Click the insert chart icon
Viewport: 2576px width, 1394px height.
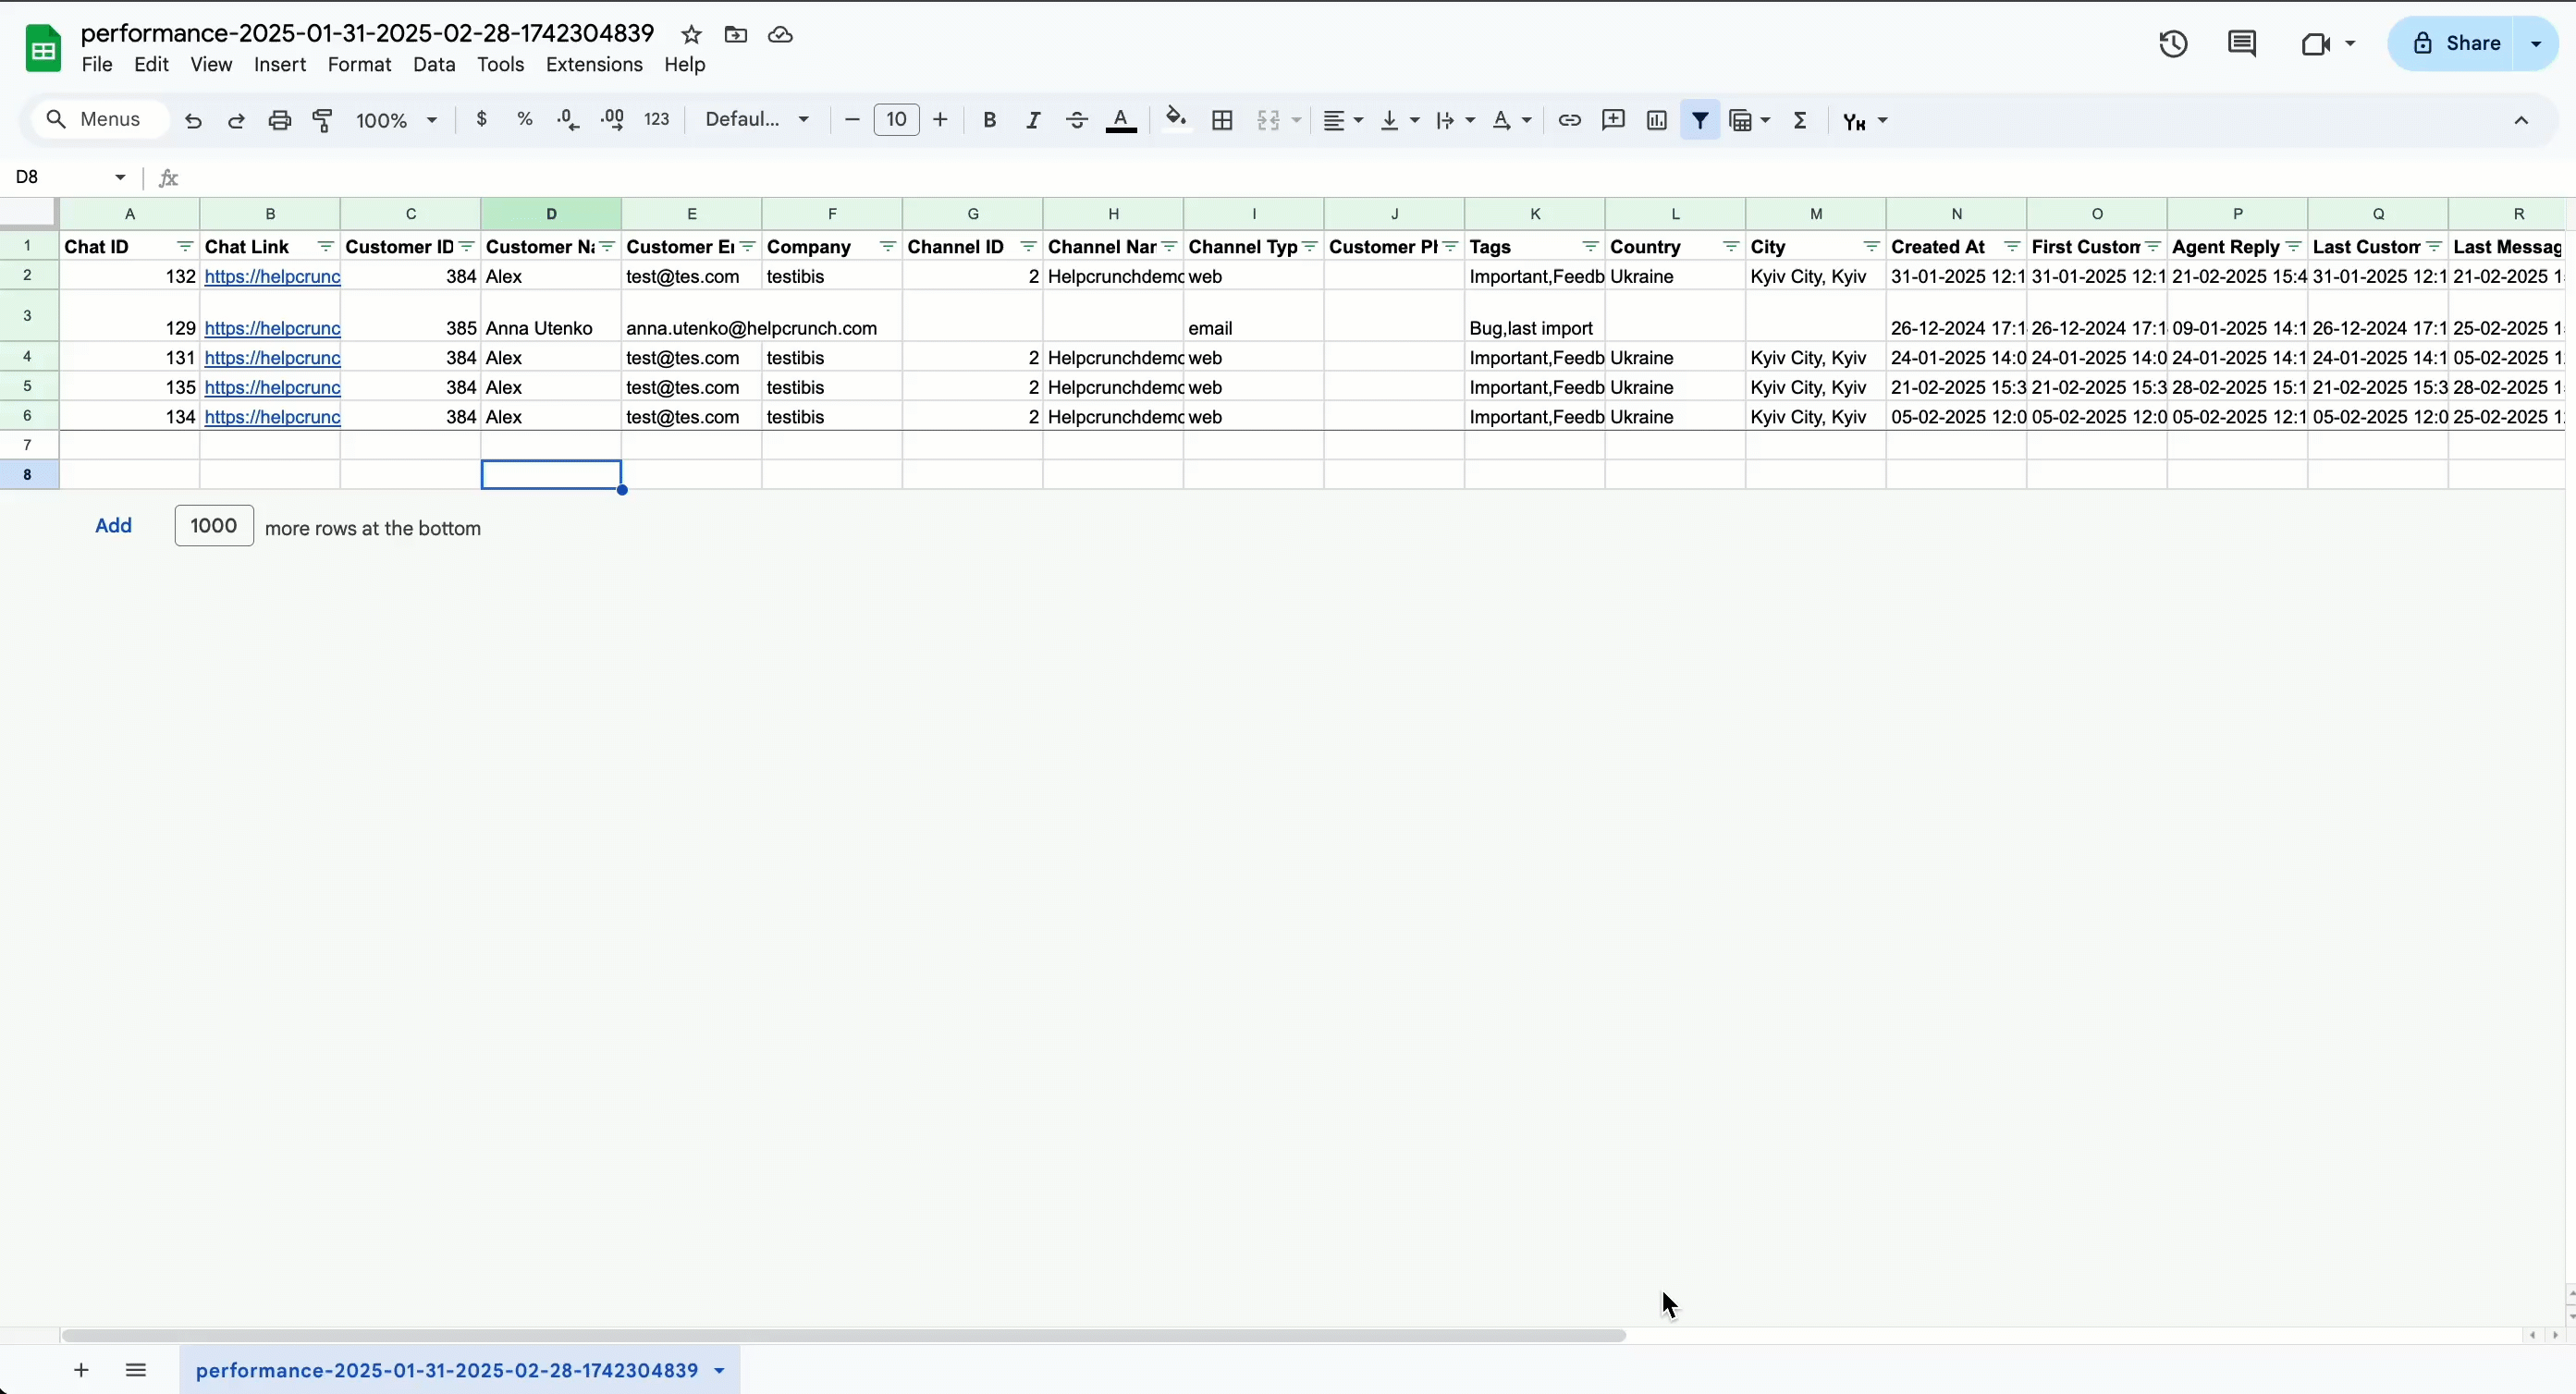[x=1656, y=120]
